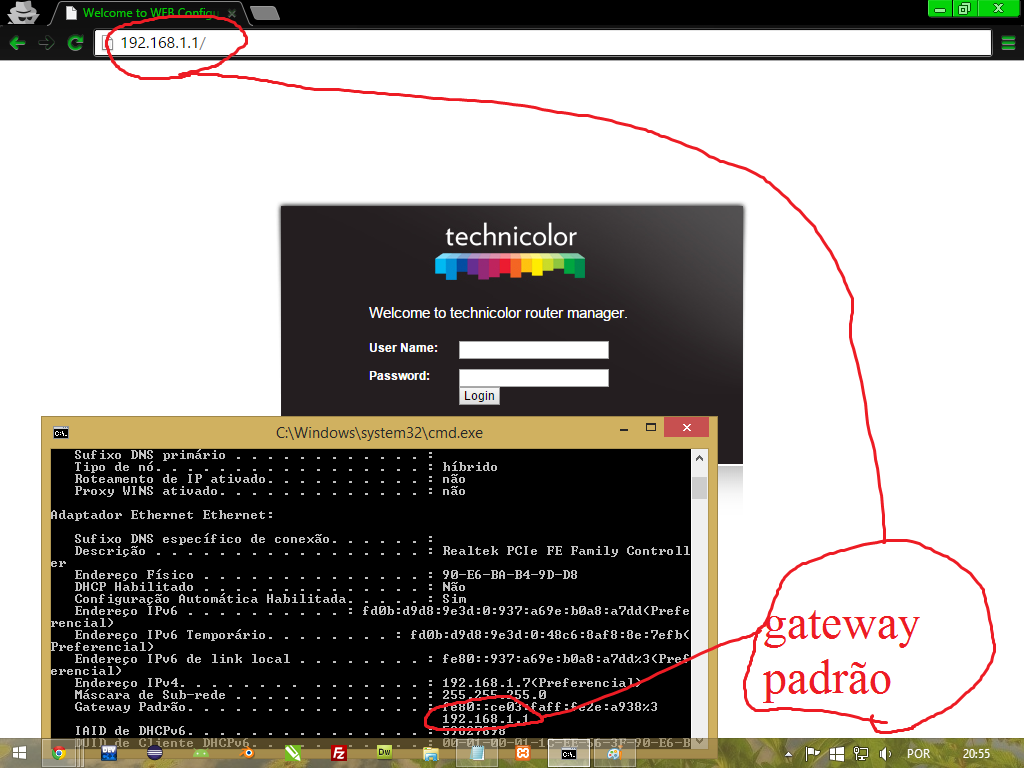Click the Password input field
Image resolution: width=1024 pixels, height=768 pixels.
tap(534, 377)
